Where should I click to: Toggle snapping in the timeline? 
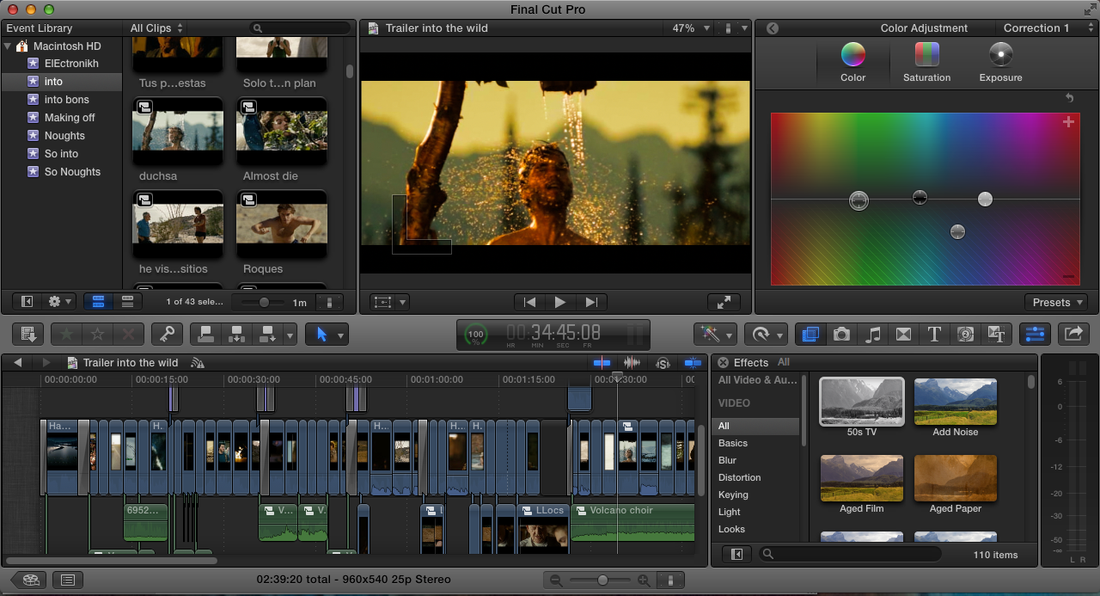pyautogui.click(x=693, y=363)
